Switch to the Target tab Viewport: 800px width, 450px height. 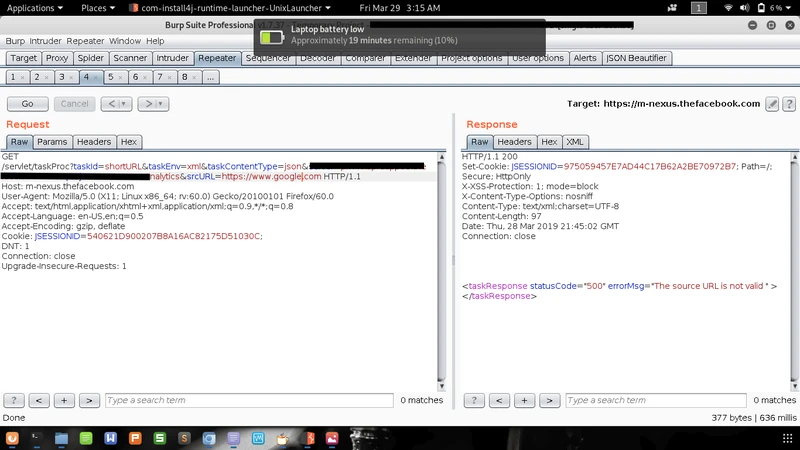(23, 58)
